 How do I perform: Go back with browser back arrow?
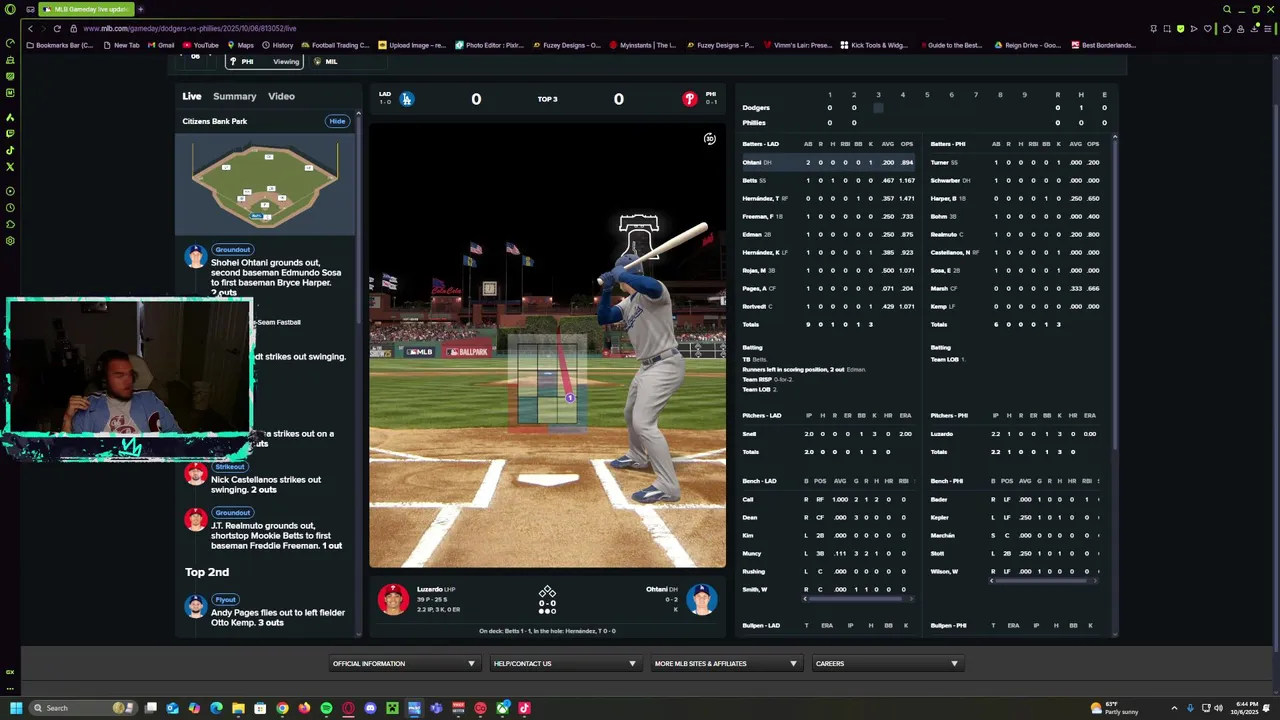(31, 29)
